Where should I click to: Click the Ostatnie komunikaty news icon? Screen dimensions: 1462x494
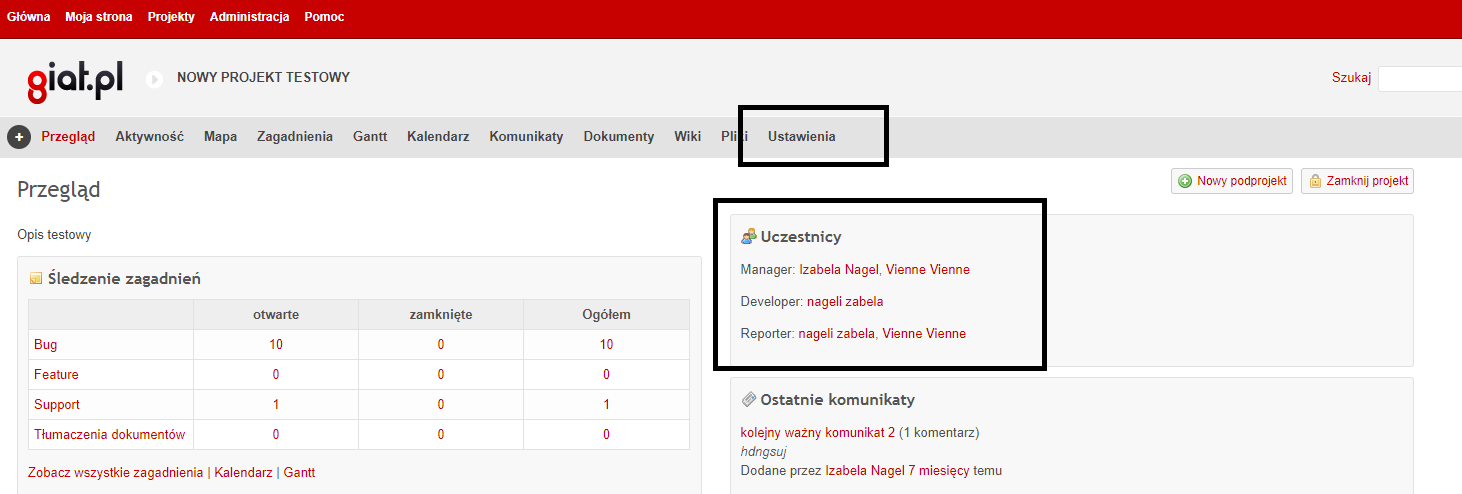tap(749, 399)
